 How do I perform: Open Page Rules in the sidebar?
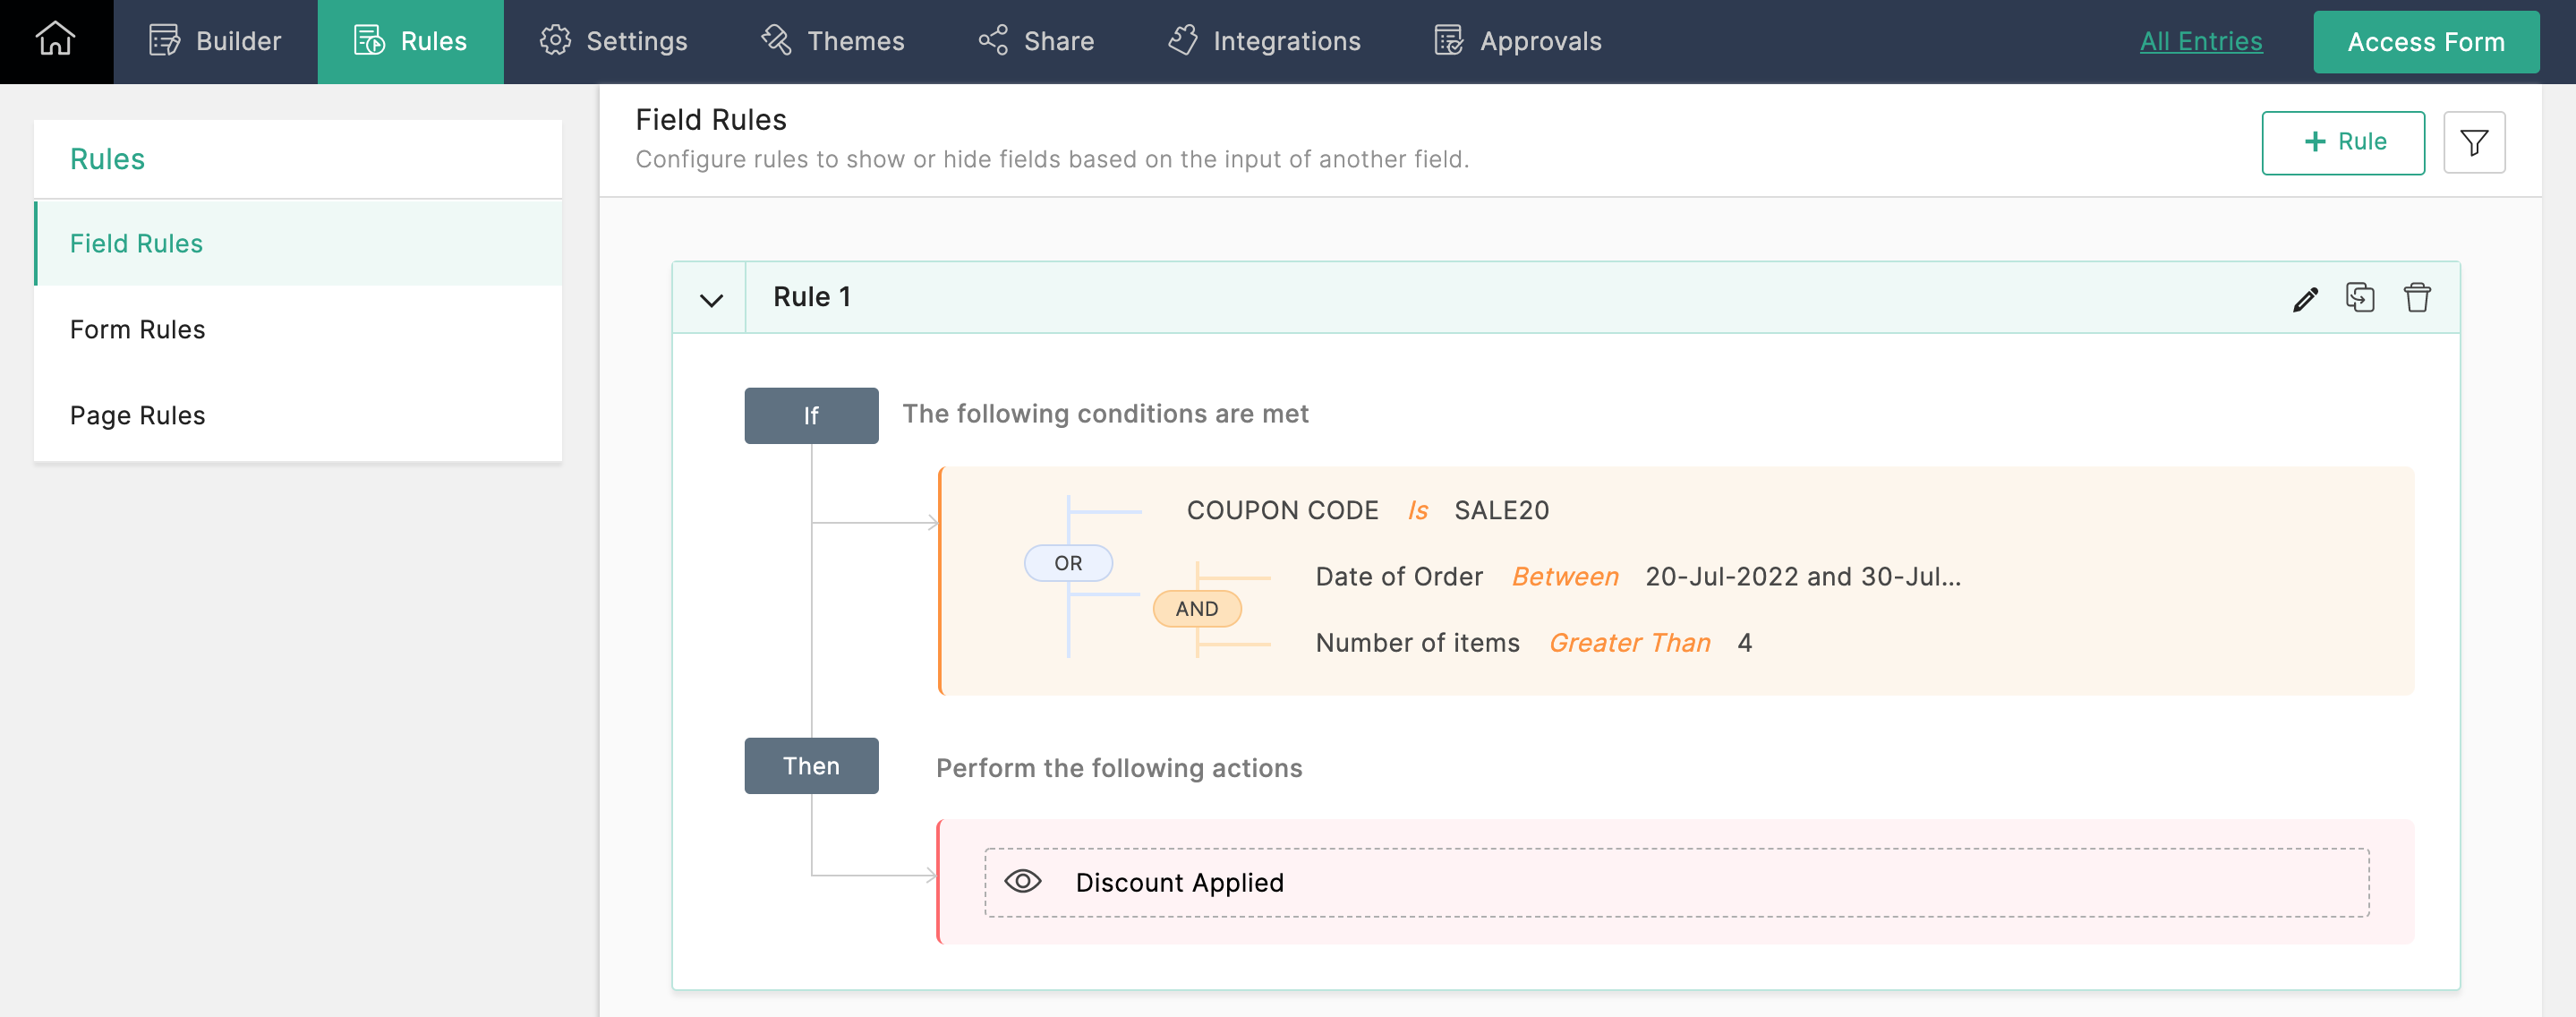click(x=136, y=414)
